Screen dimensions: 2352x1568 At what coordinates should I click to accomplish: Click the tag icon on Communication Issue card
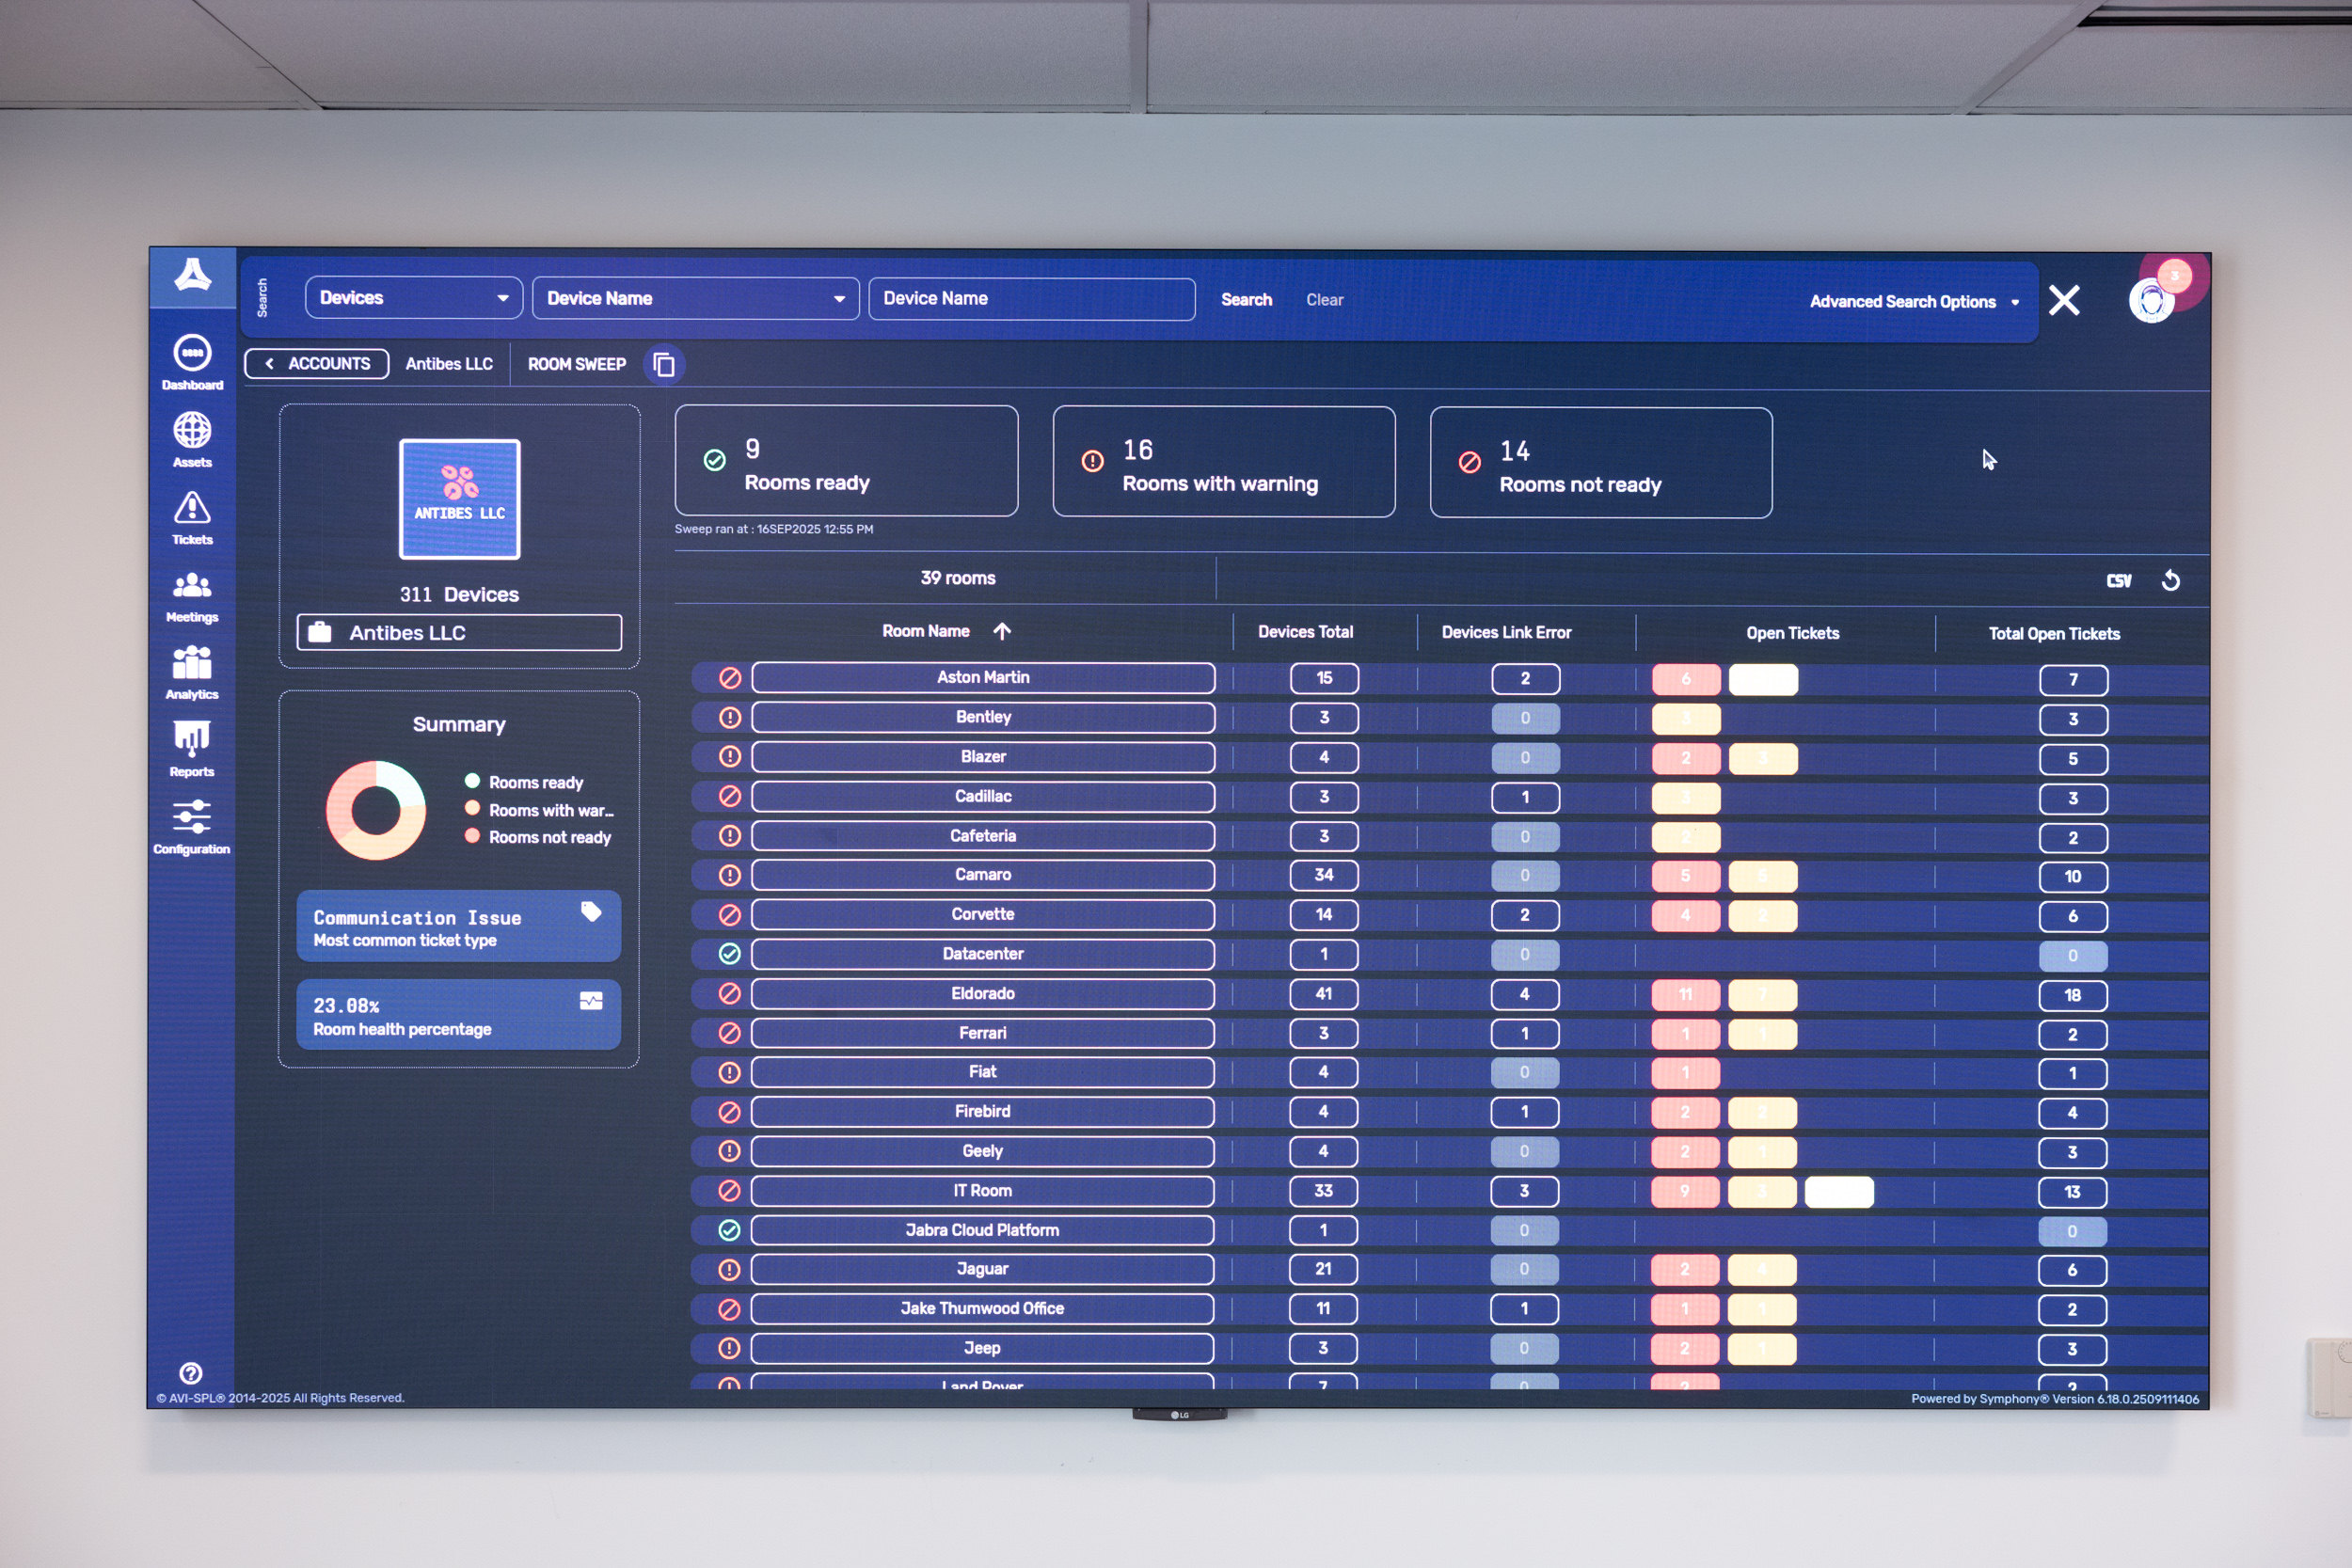point(591,911)
